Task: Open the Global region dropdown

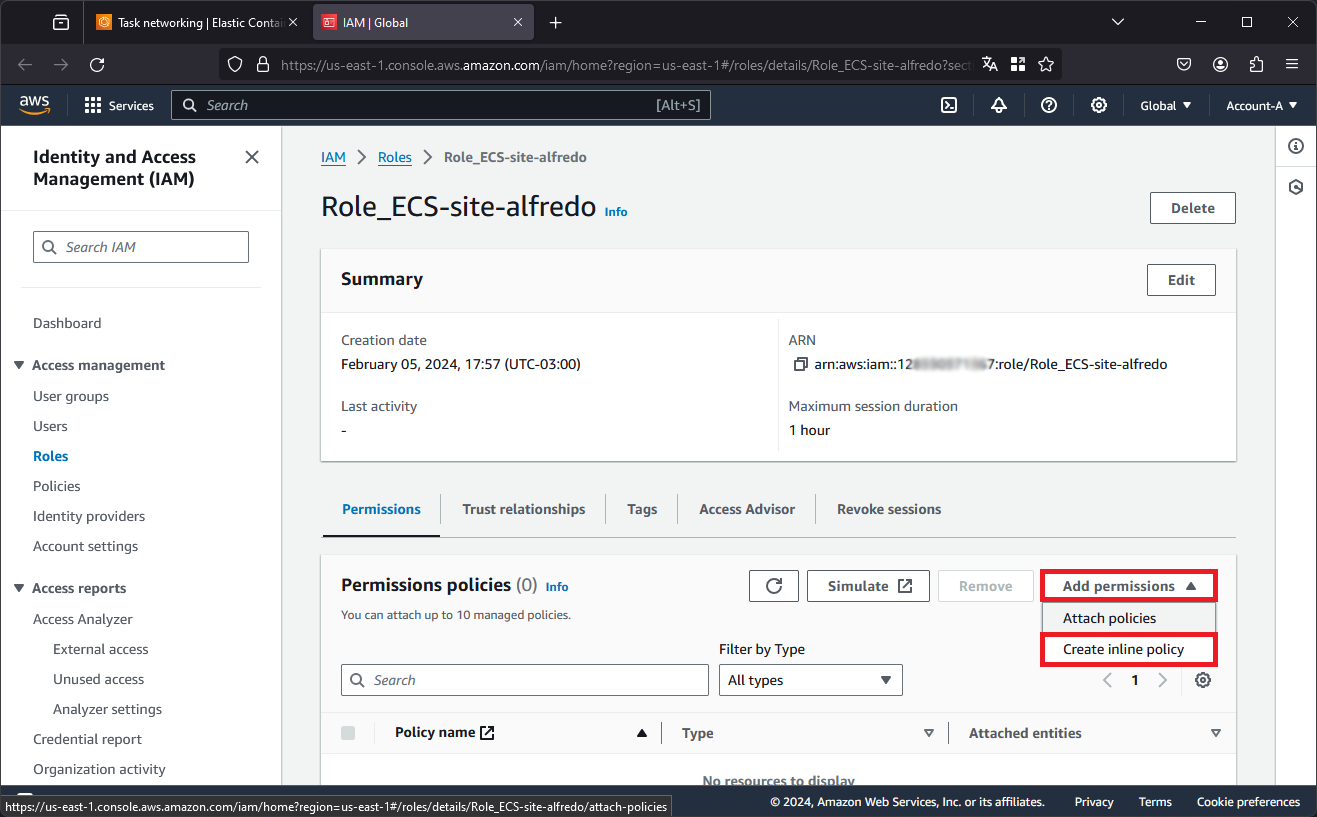Action: click(x=1166, y=105)
